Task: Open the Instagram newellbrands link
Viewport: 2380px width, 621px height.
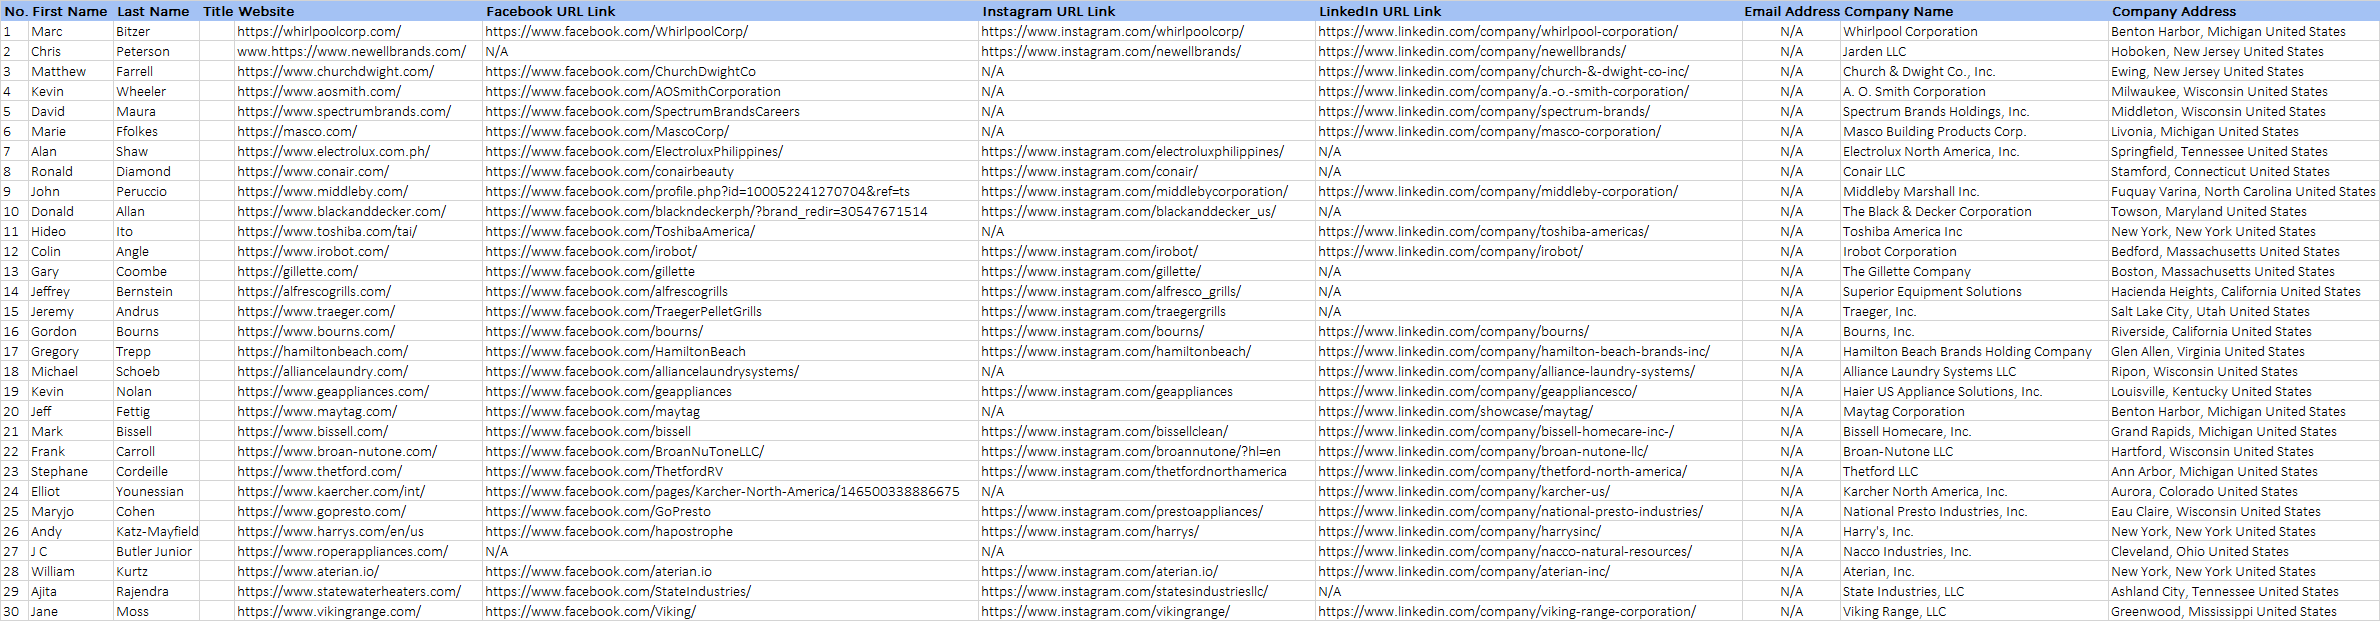Action: coord(1111,51)
